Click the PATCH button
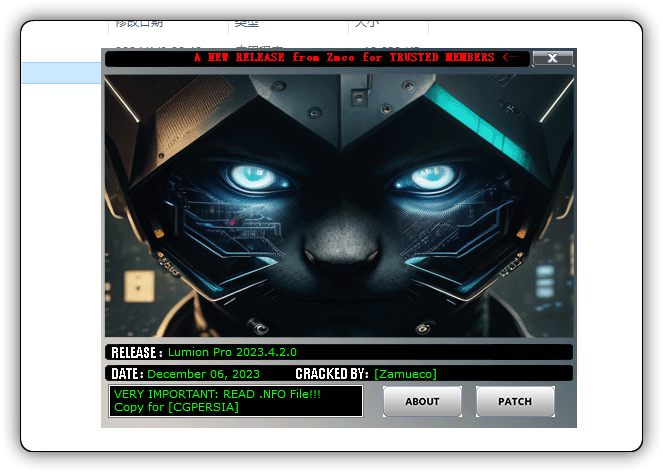This screenshot has width=663, height=472. [515, 401]
